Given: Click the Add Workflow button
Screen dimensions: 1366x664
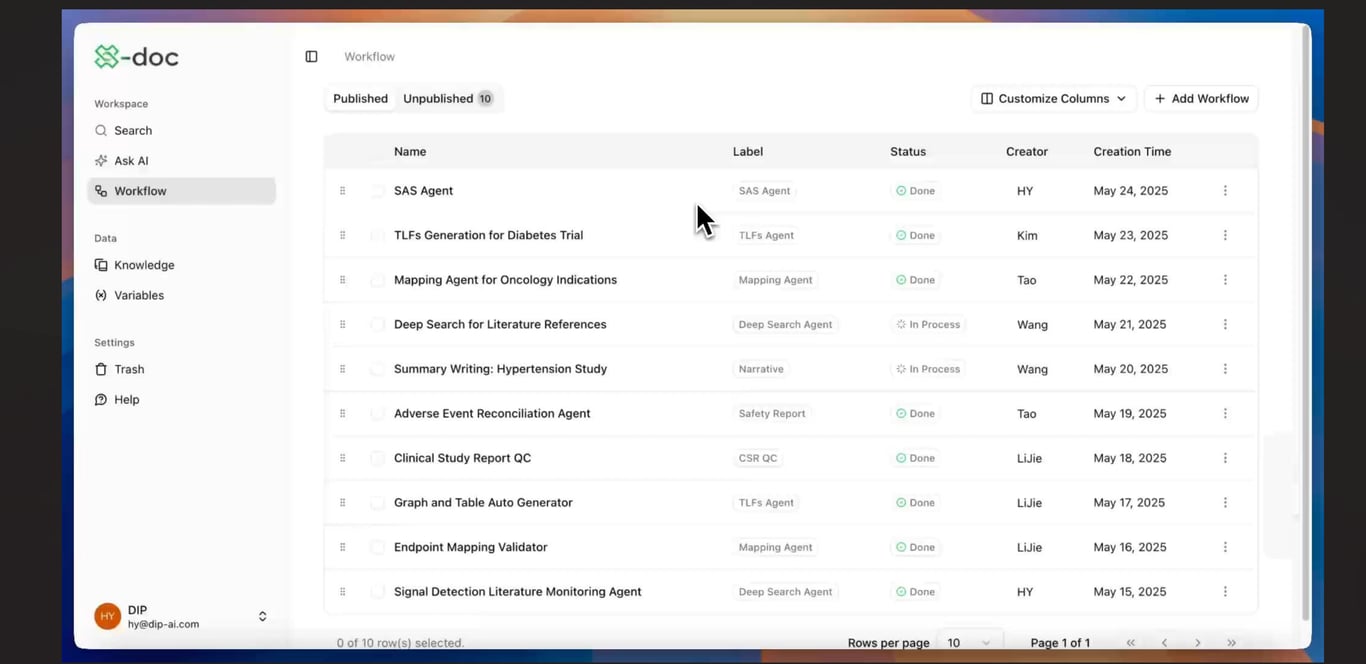Looking at the screenshot, I should click(1200, 98).
